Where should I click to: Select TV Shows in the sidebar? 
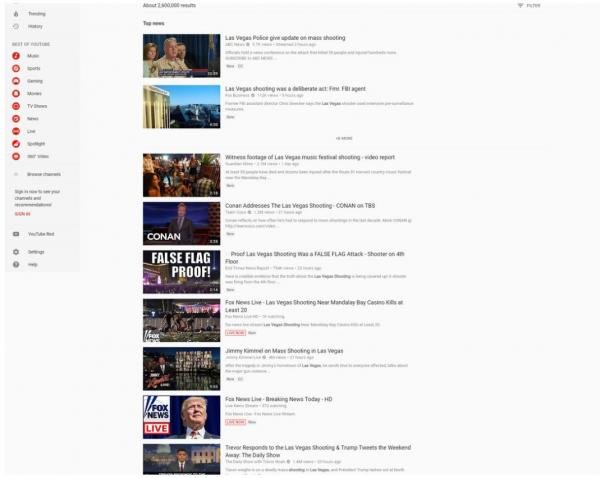coord(37,106)
